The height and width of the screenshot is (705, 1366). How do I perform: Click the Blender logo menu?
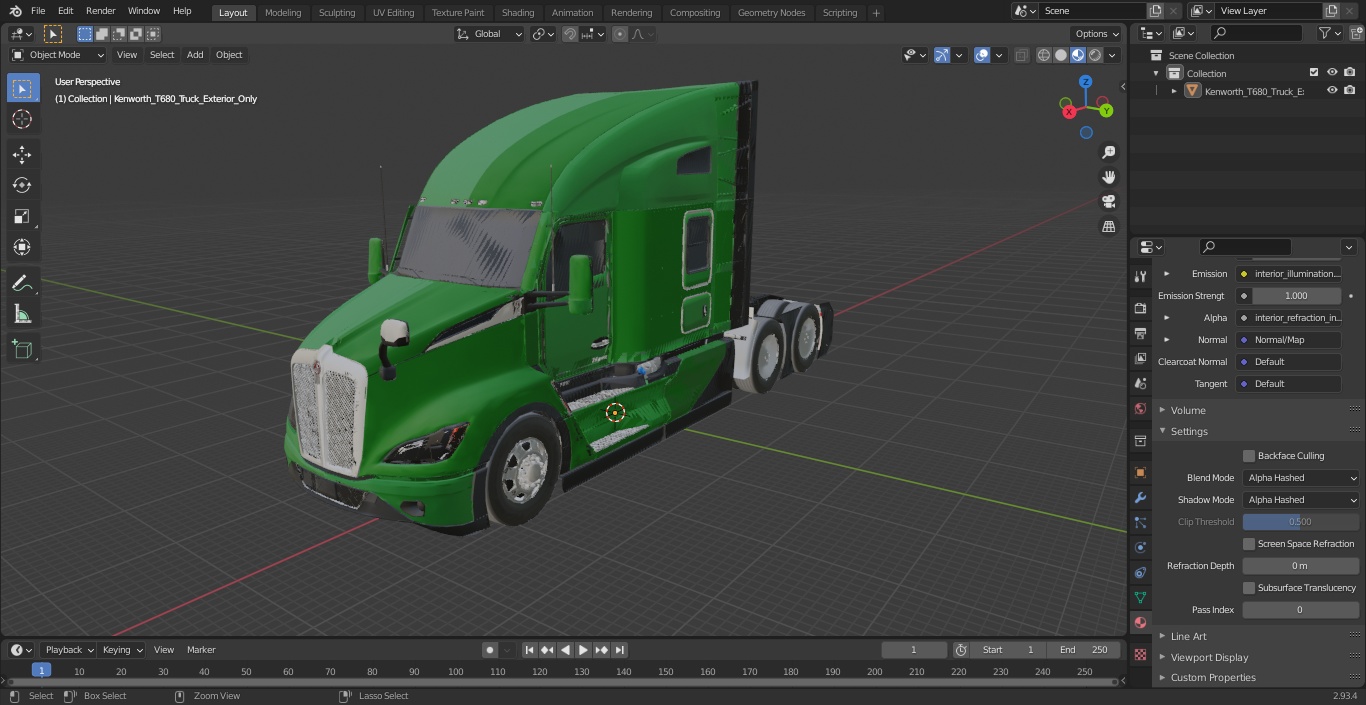tap(14, 11)
